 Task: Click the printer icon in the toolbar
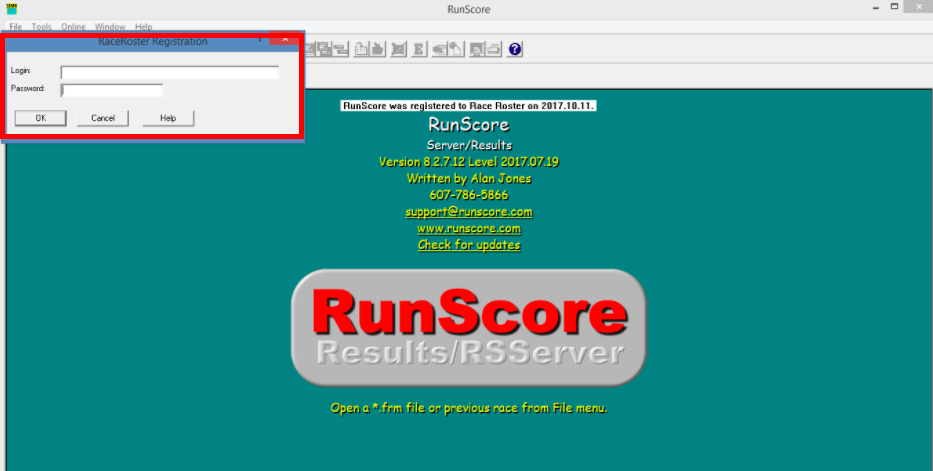click(x=495, y=49)
